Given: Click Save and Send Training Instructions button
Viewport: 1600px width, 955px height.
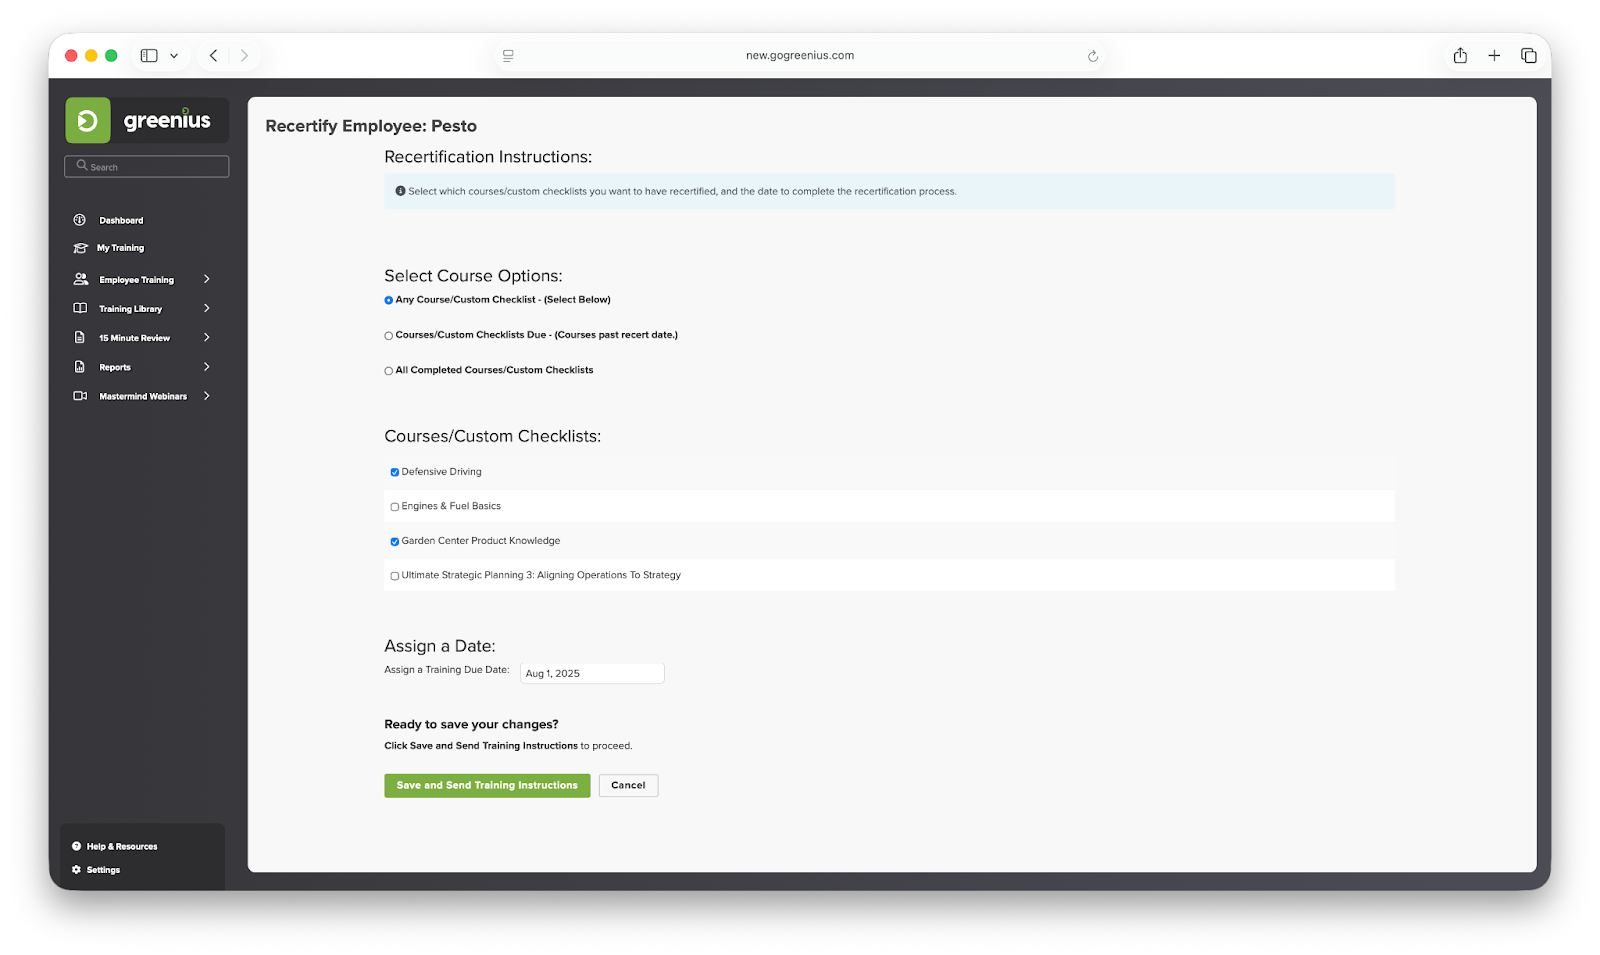Looking at the screenshot, I should pyautogui.click(x=487, y=785).
